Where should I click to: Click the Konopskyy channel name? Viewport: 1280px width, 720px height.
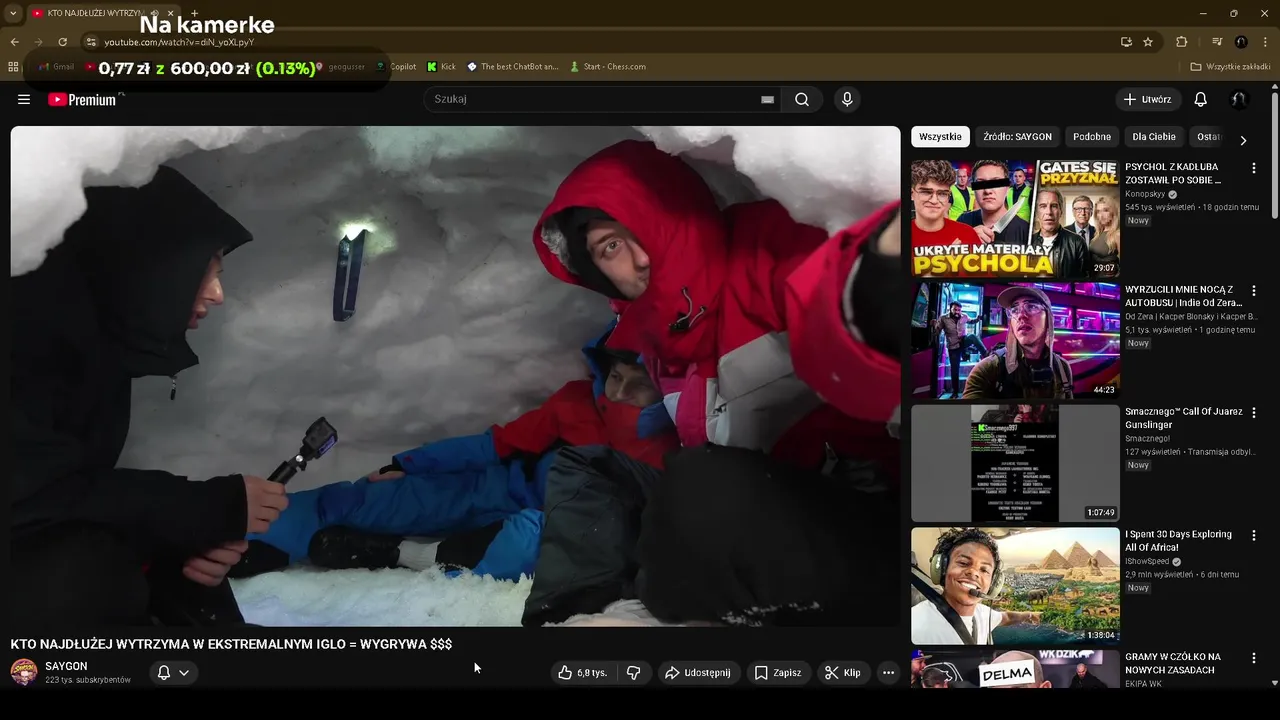[1145, 194]
